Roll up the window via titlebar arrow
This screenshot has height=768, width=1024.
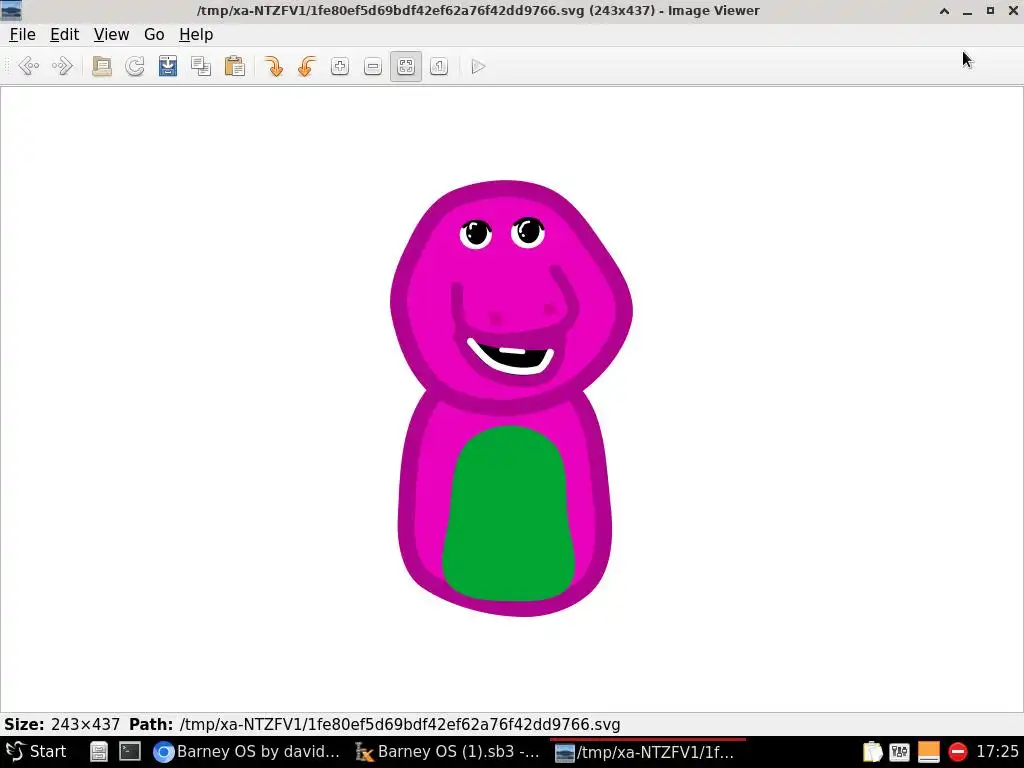click(x=944, y=11)
